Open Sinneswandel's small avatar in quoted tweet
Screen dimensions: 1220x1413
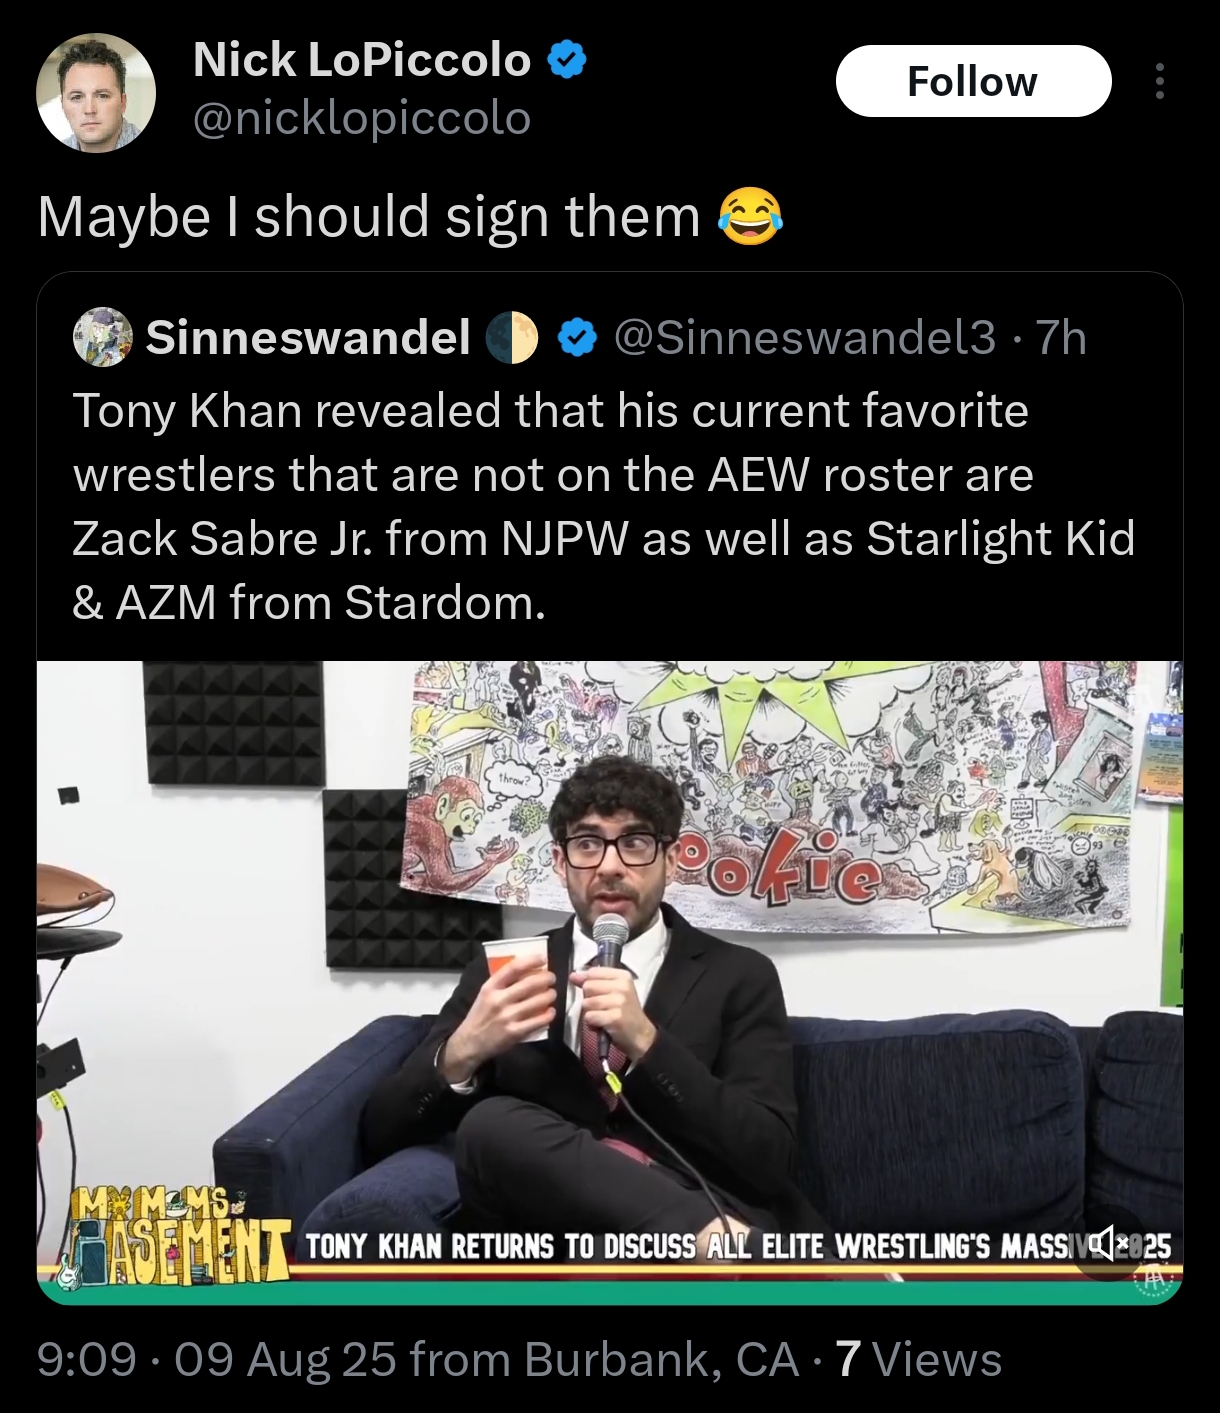click(102, 337)
